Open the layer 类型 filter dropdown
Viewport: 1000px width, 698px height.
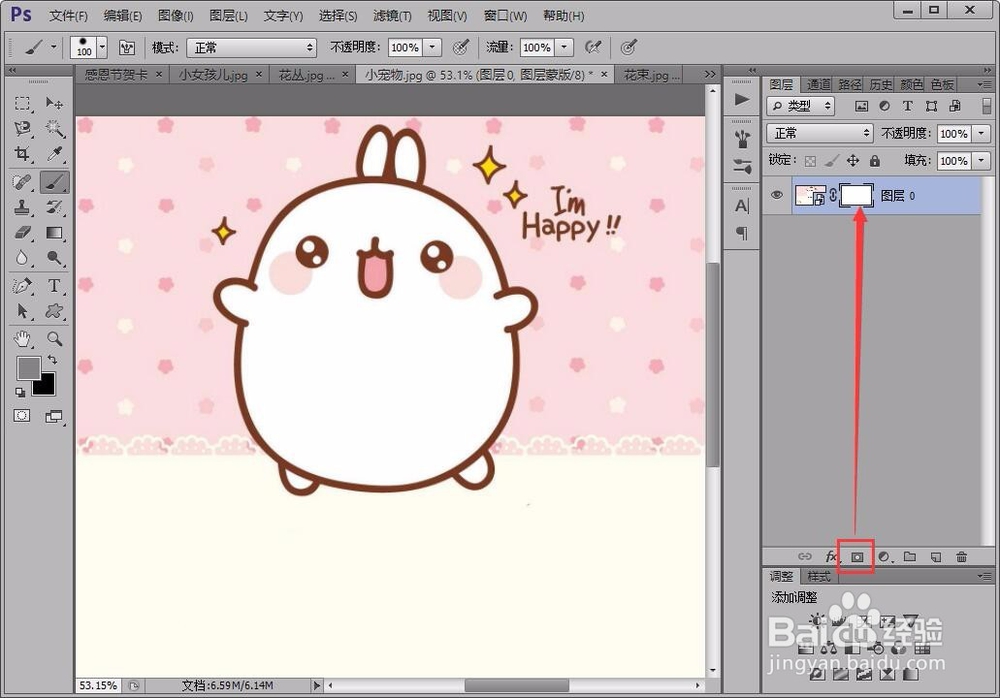coord(800,106)
